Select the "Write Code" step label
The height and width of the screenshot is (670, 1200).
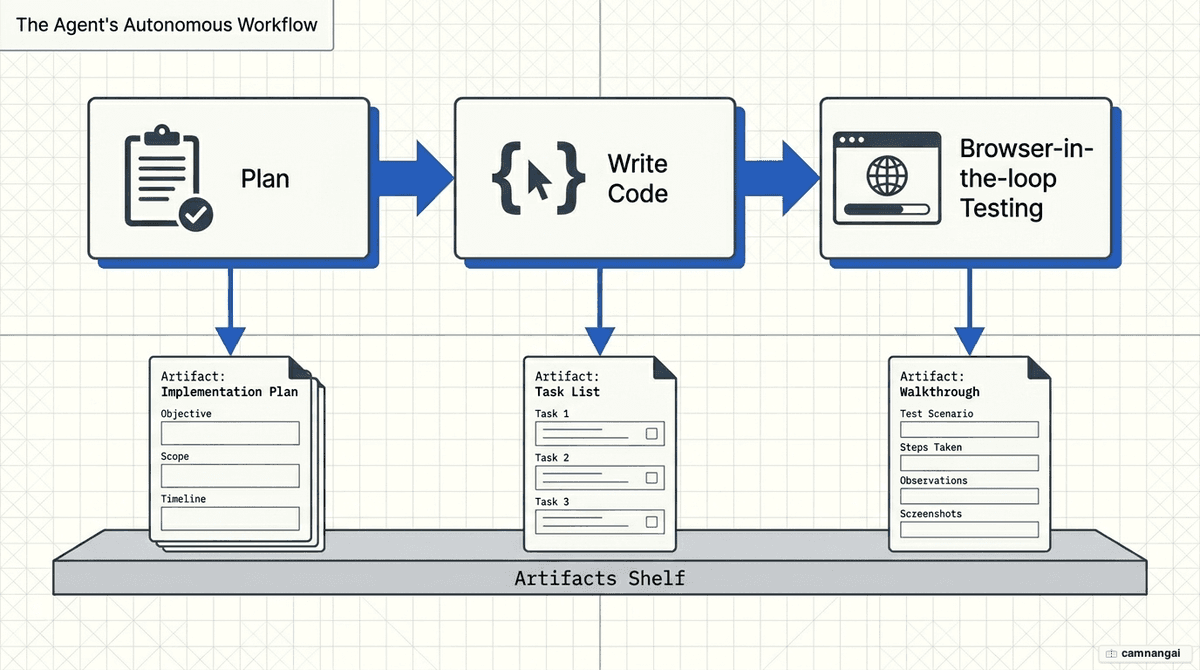click(x=638, y=178)
